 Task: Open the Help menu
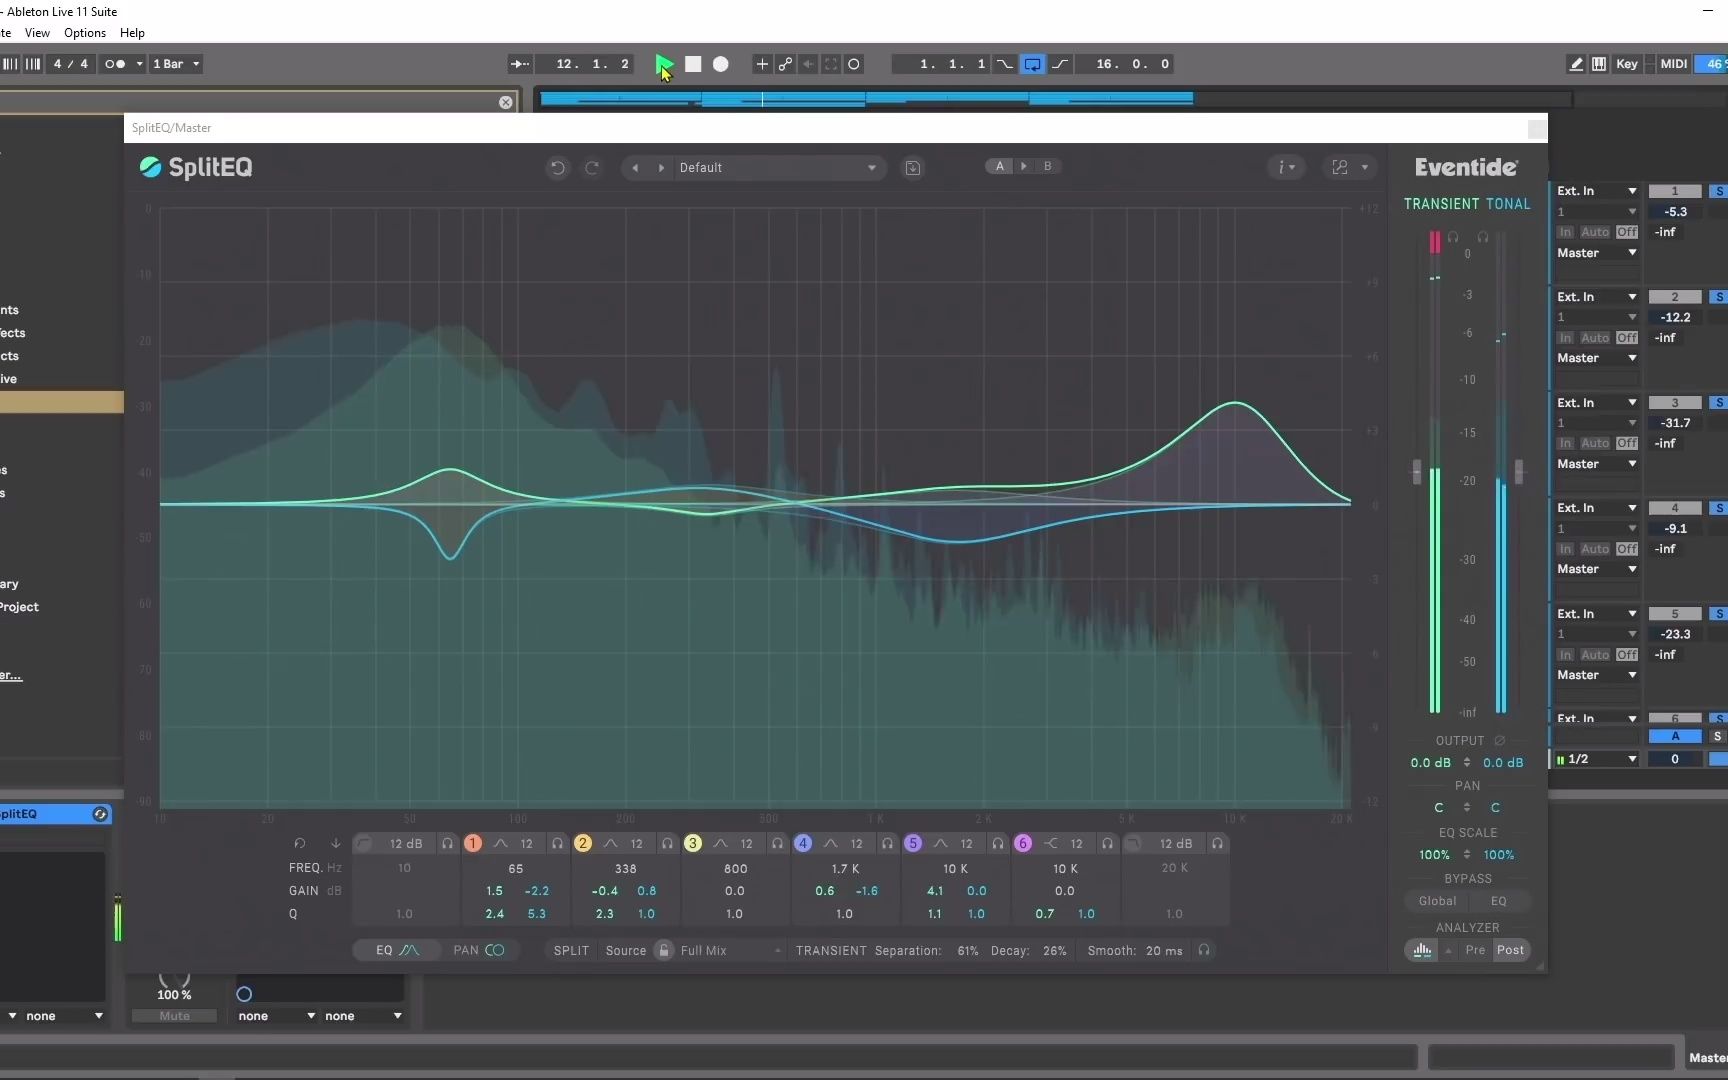(132, 33)
